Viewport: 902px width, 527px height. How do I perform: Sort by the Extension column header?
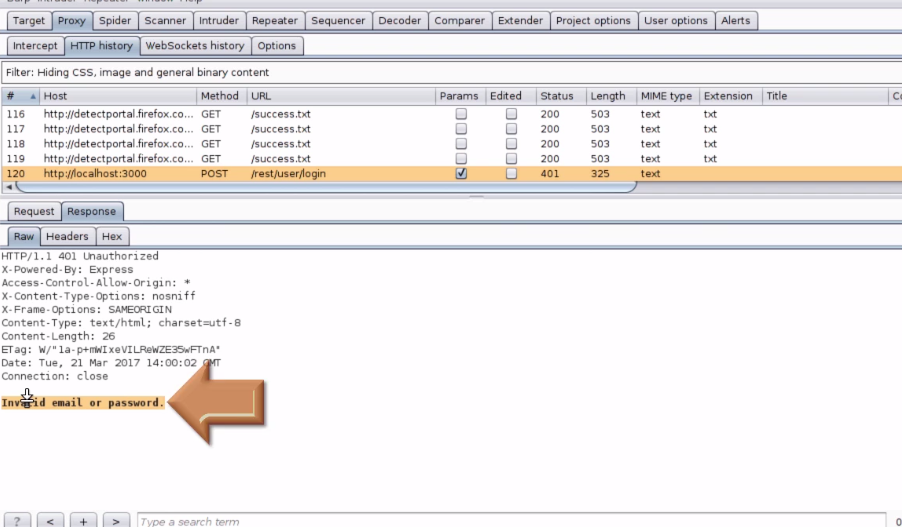pos(731,96)
